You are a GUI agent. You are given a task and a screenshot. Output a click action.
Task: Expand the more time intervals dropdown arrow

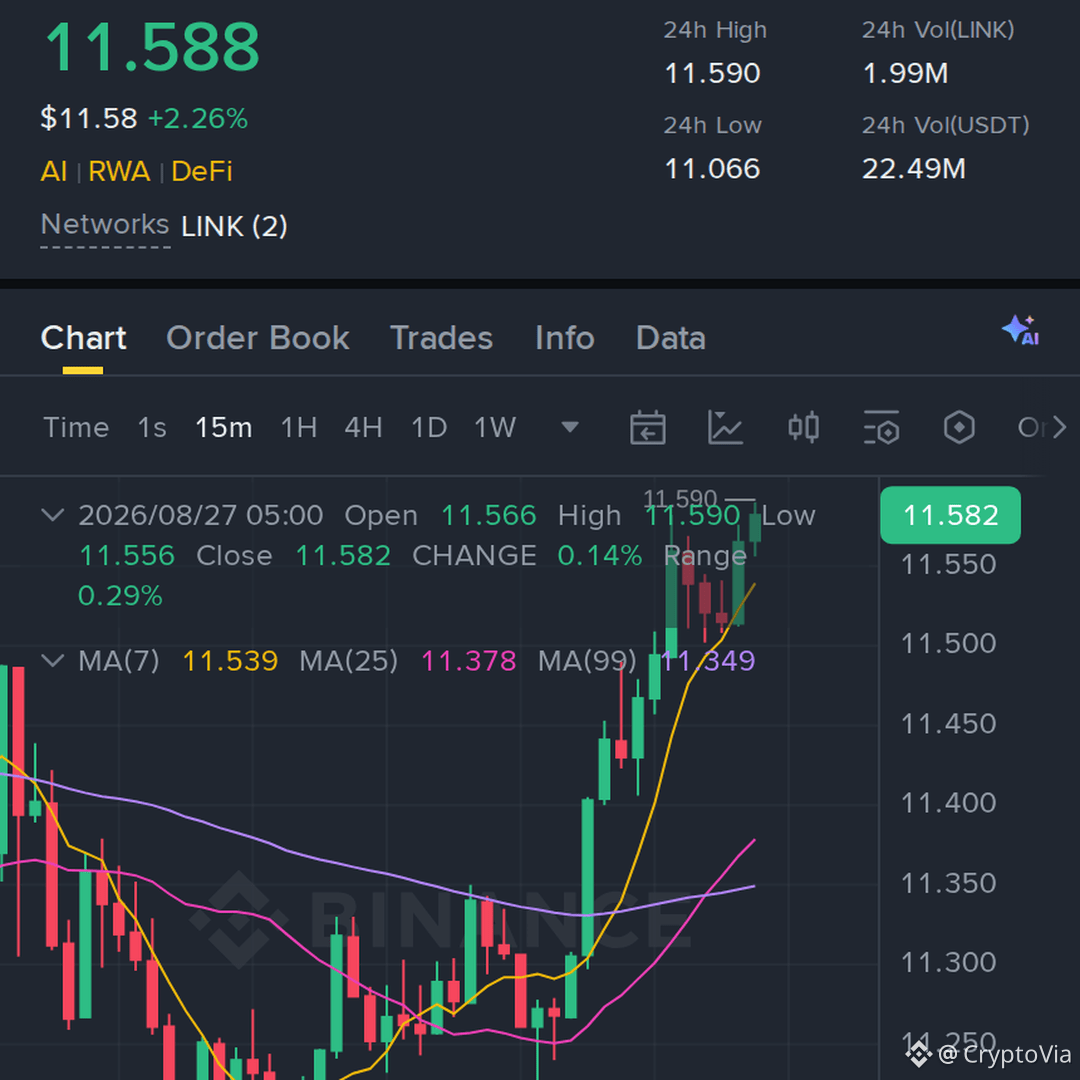(x=570, y=427)
